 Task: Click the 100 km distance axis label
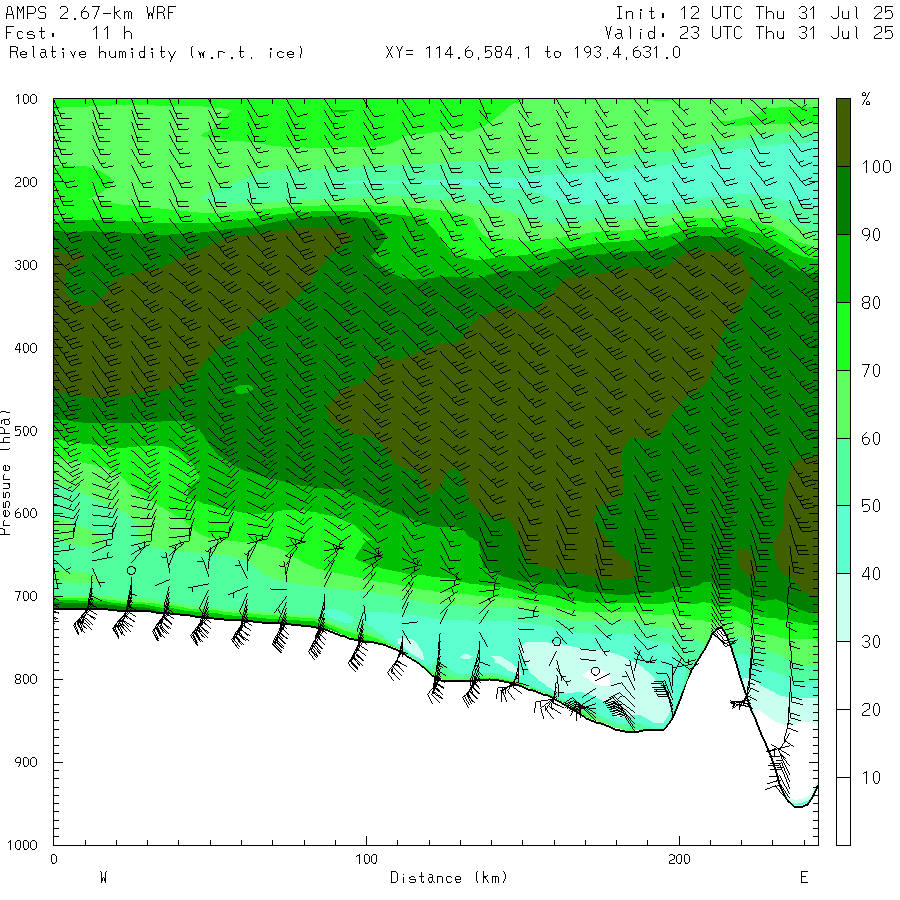(366, 859)
